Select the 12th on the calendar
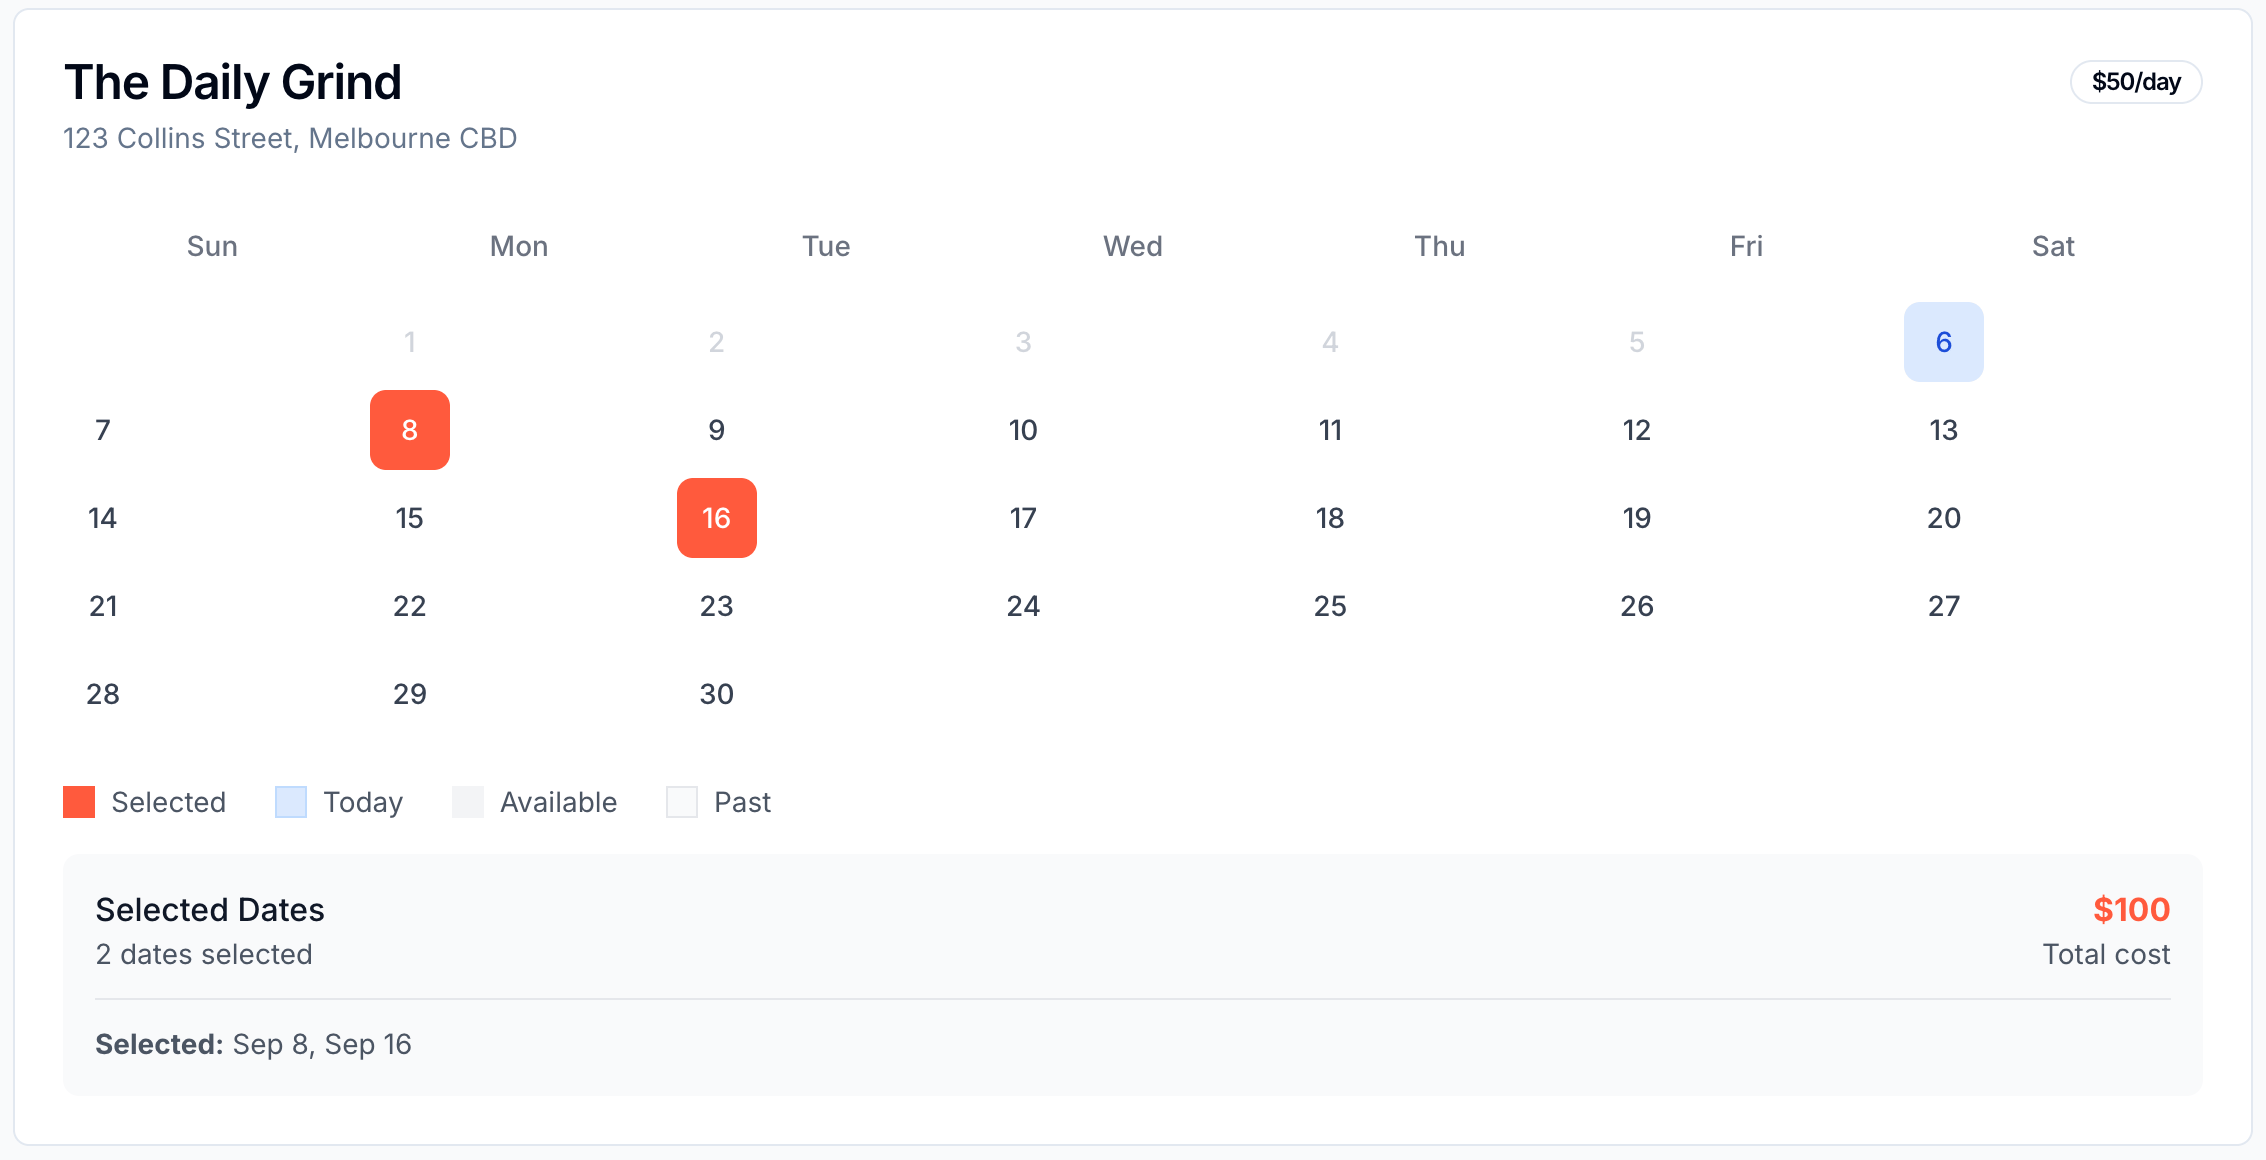The height and width of the screenshot is (1160, 2266). pyautogui.click(x=1636, y=430)
